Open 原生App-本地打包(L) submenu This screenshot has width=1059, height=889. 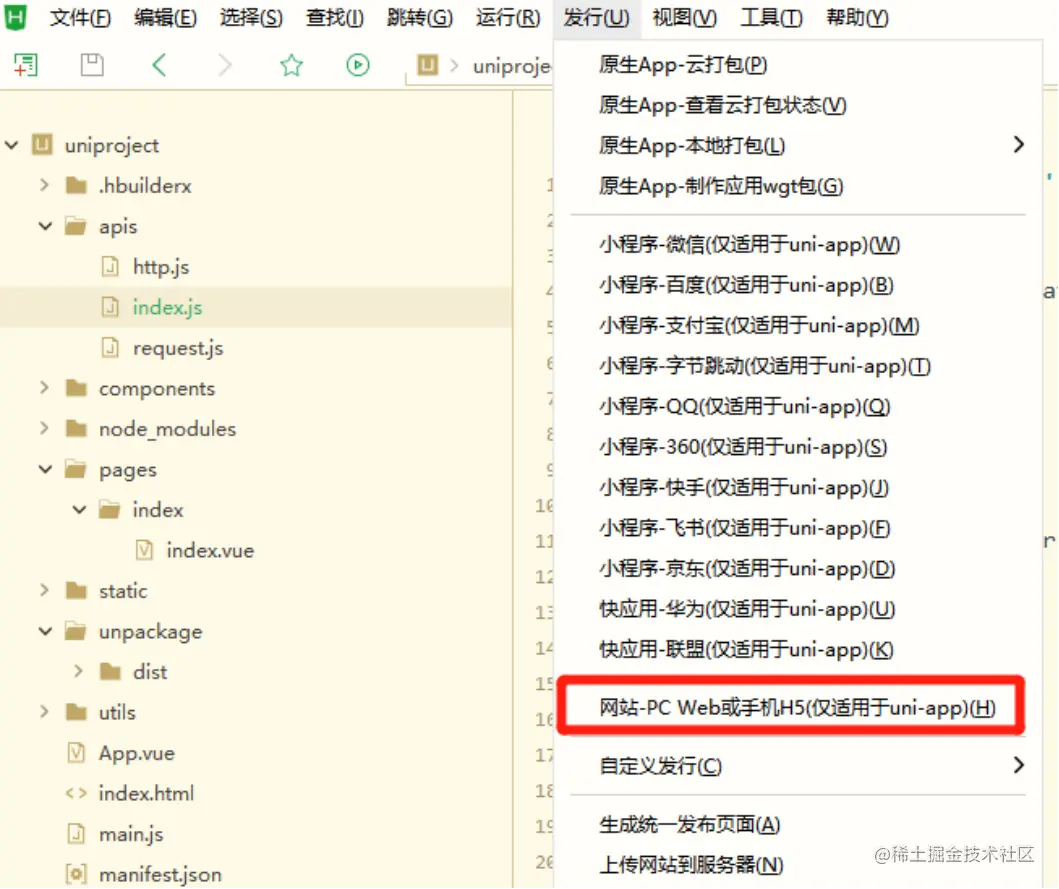coord(798,145)
